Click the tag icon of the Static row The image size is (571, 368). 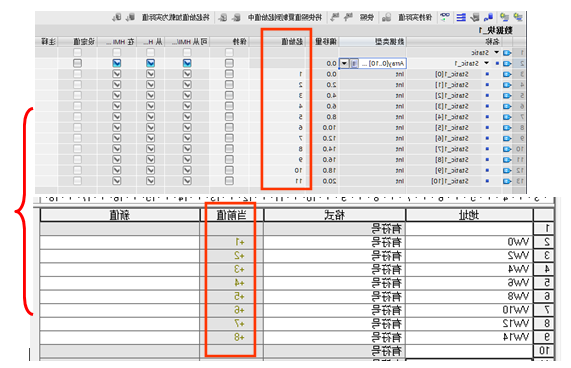pos(507,53)
